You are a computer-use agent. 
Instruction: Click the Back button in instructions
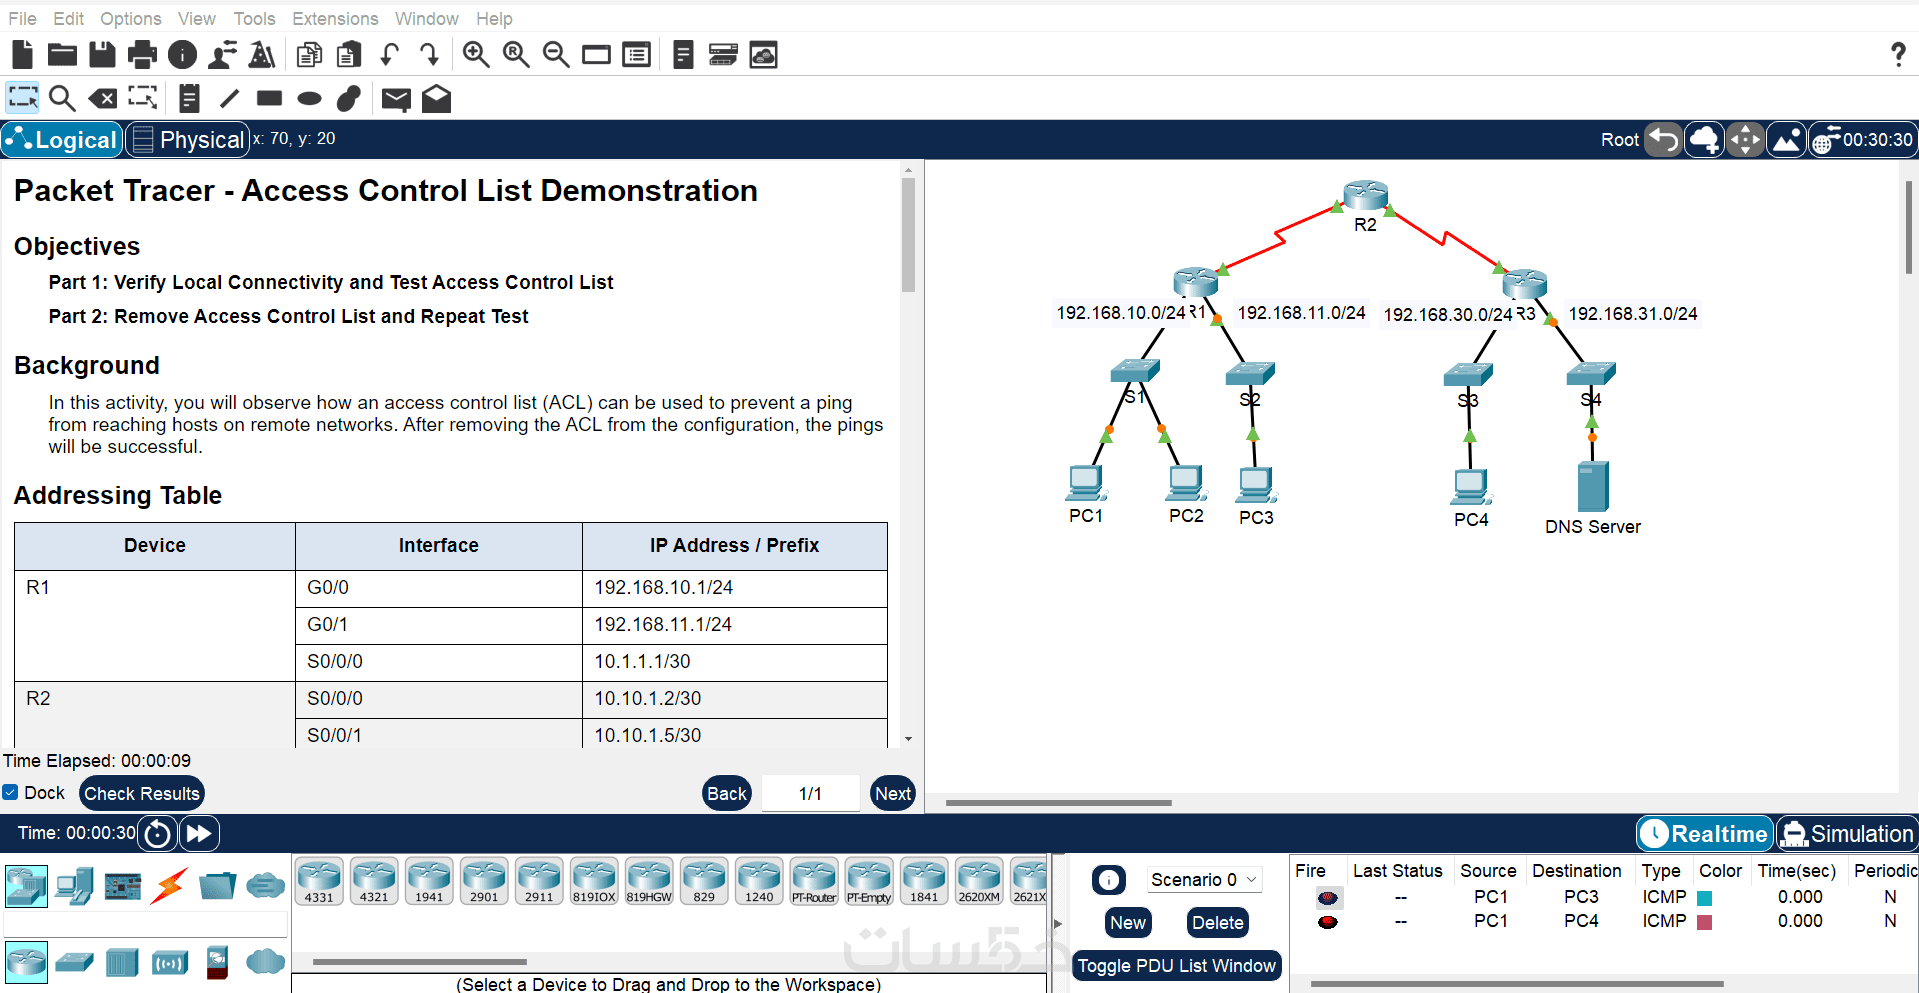pos(727,793)
